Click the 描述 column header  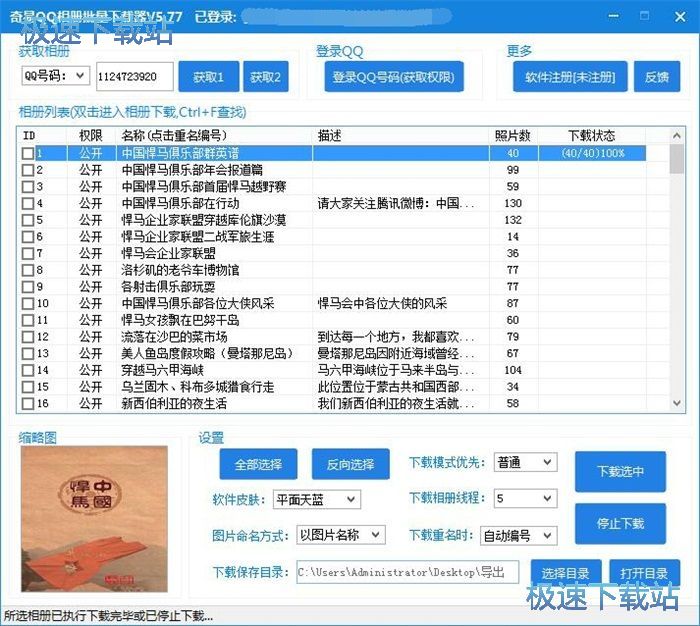[401, 136]
